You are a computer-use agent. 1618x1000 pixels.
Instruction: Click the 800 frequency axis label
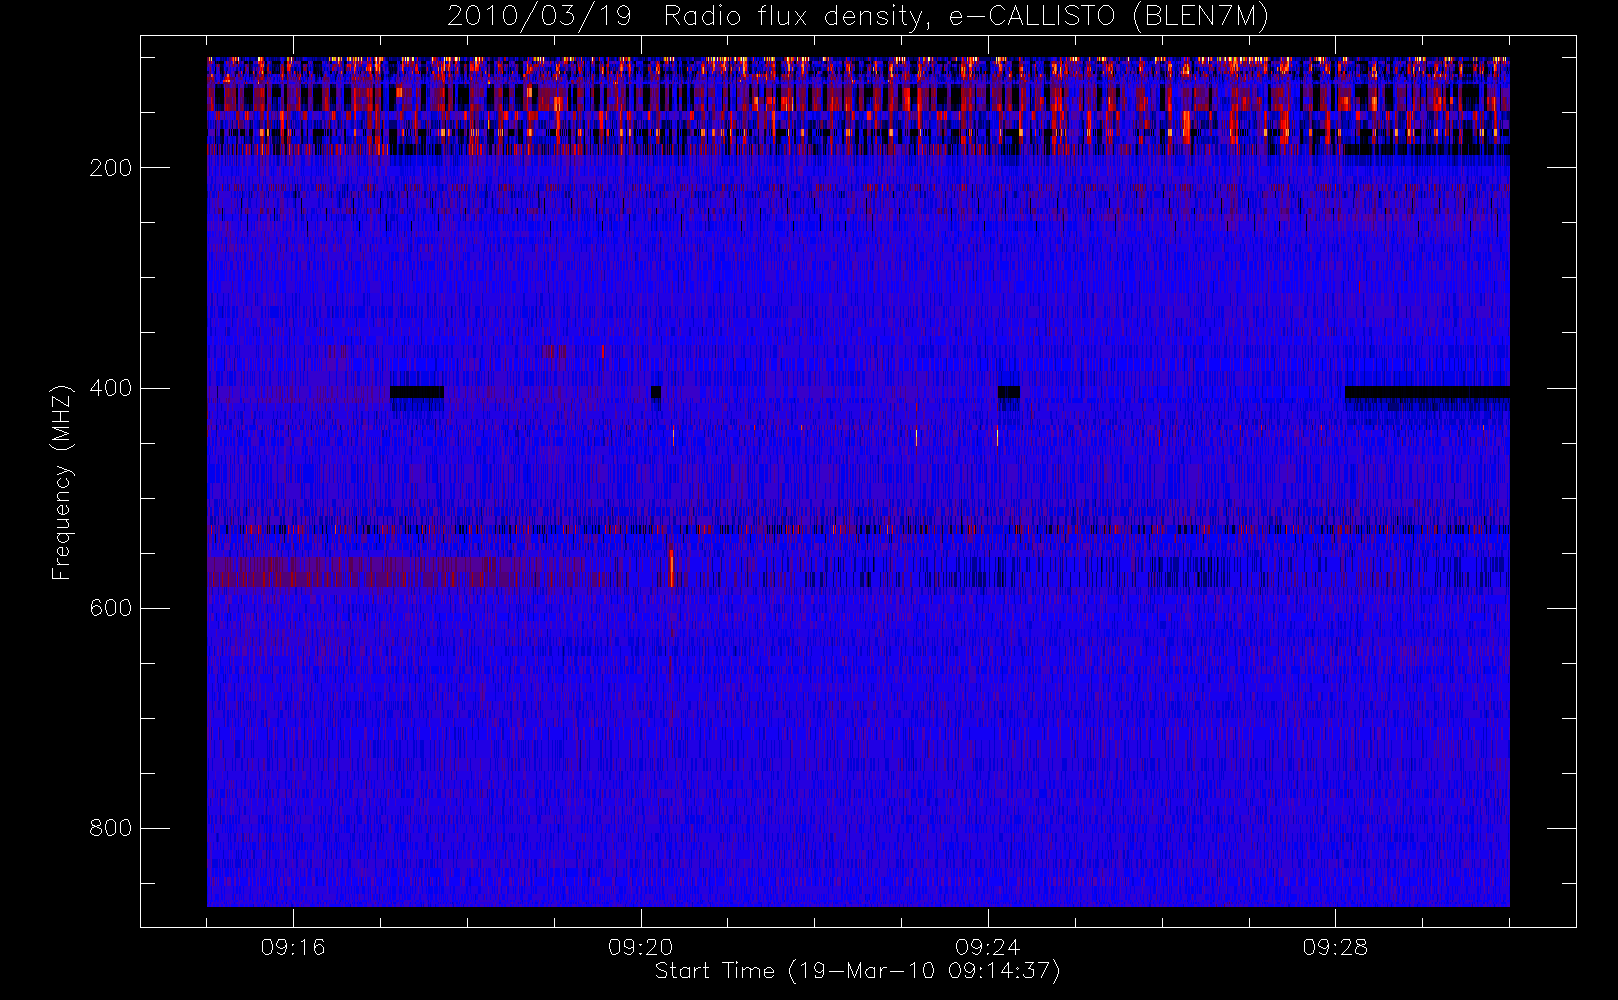click(110, 828)
